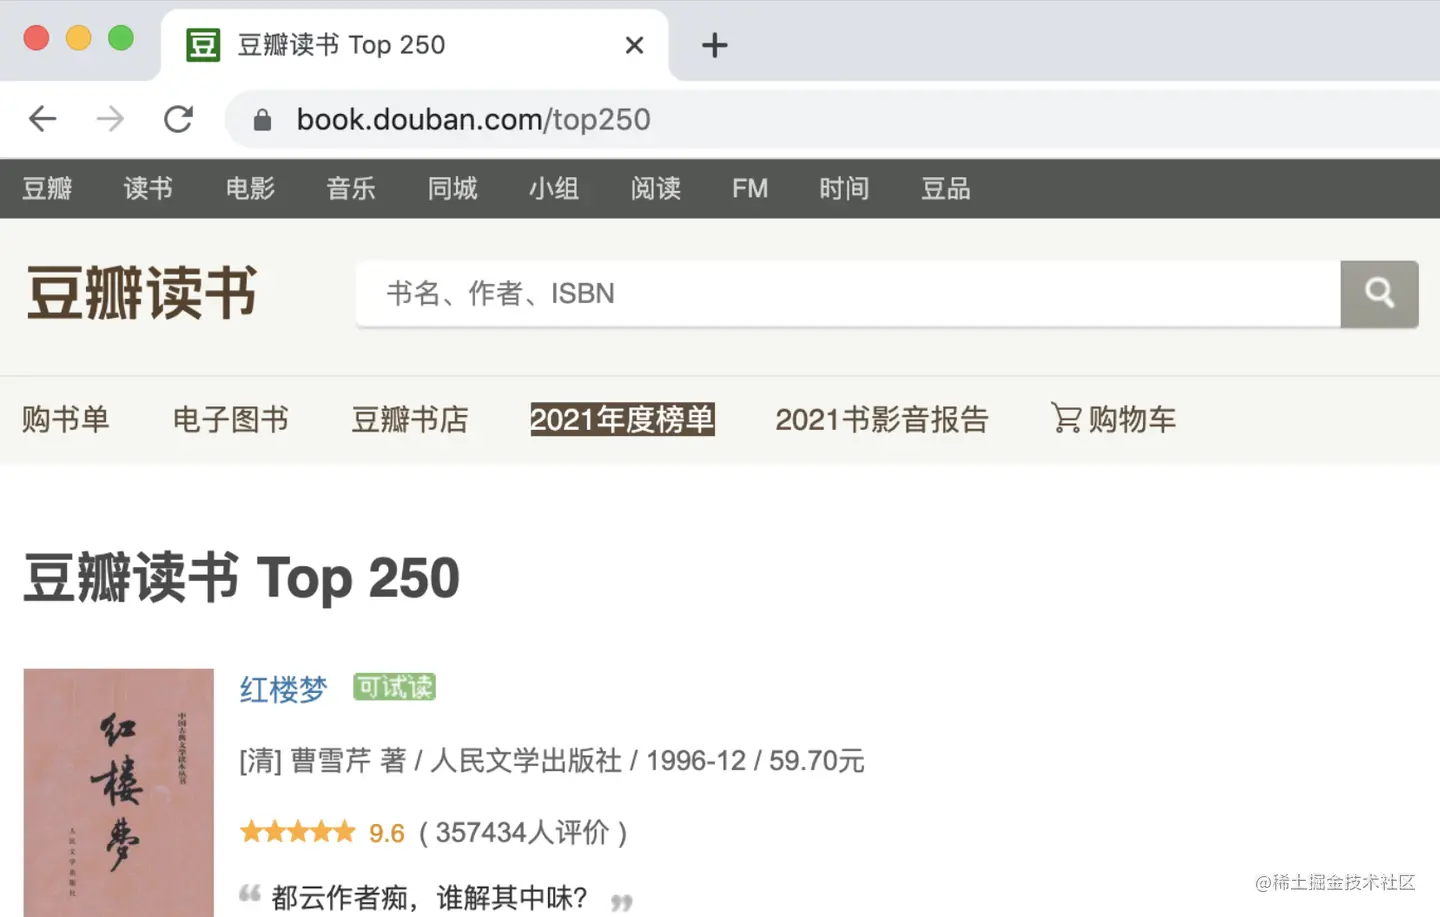Click the 豆瓣读书 Top 250 page heading
The image size is (1440, 917).
tap(241, 578)
